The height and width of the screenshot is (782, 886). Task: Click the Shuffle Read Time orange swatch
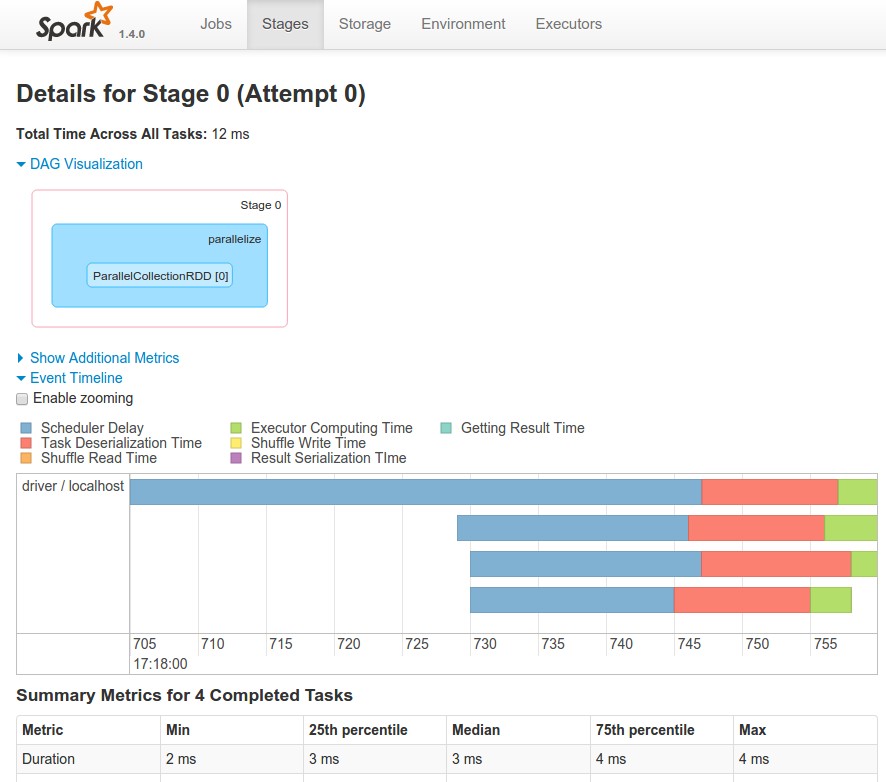pyautogui.click(x=26, y=458)
